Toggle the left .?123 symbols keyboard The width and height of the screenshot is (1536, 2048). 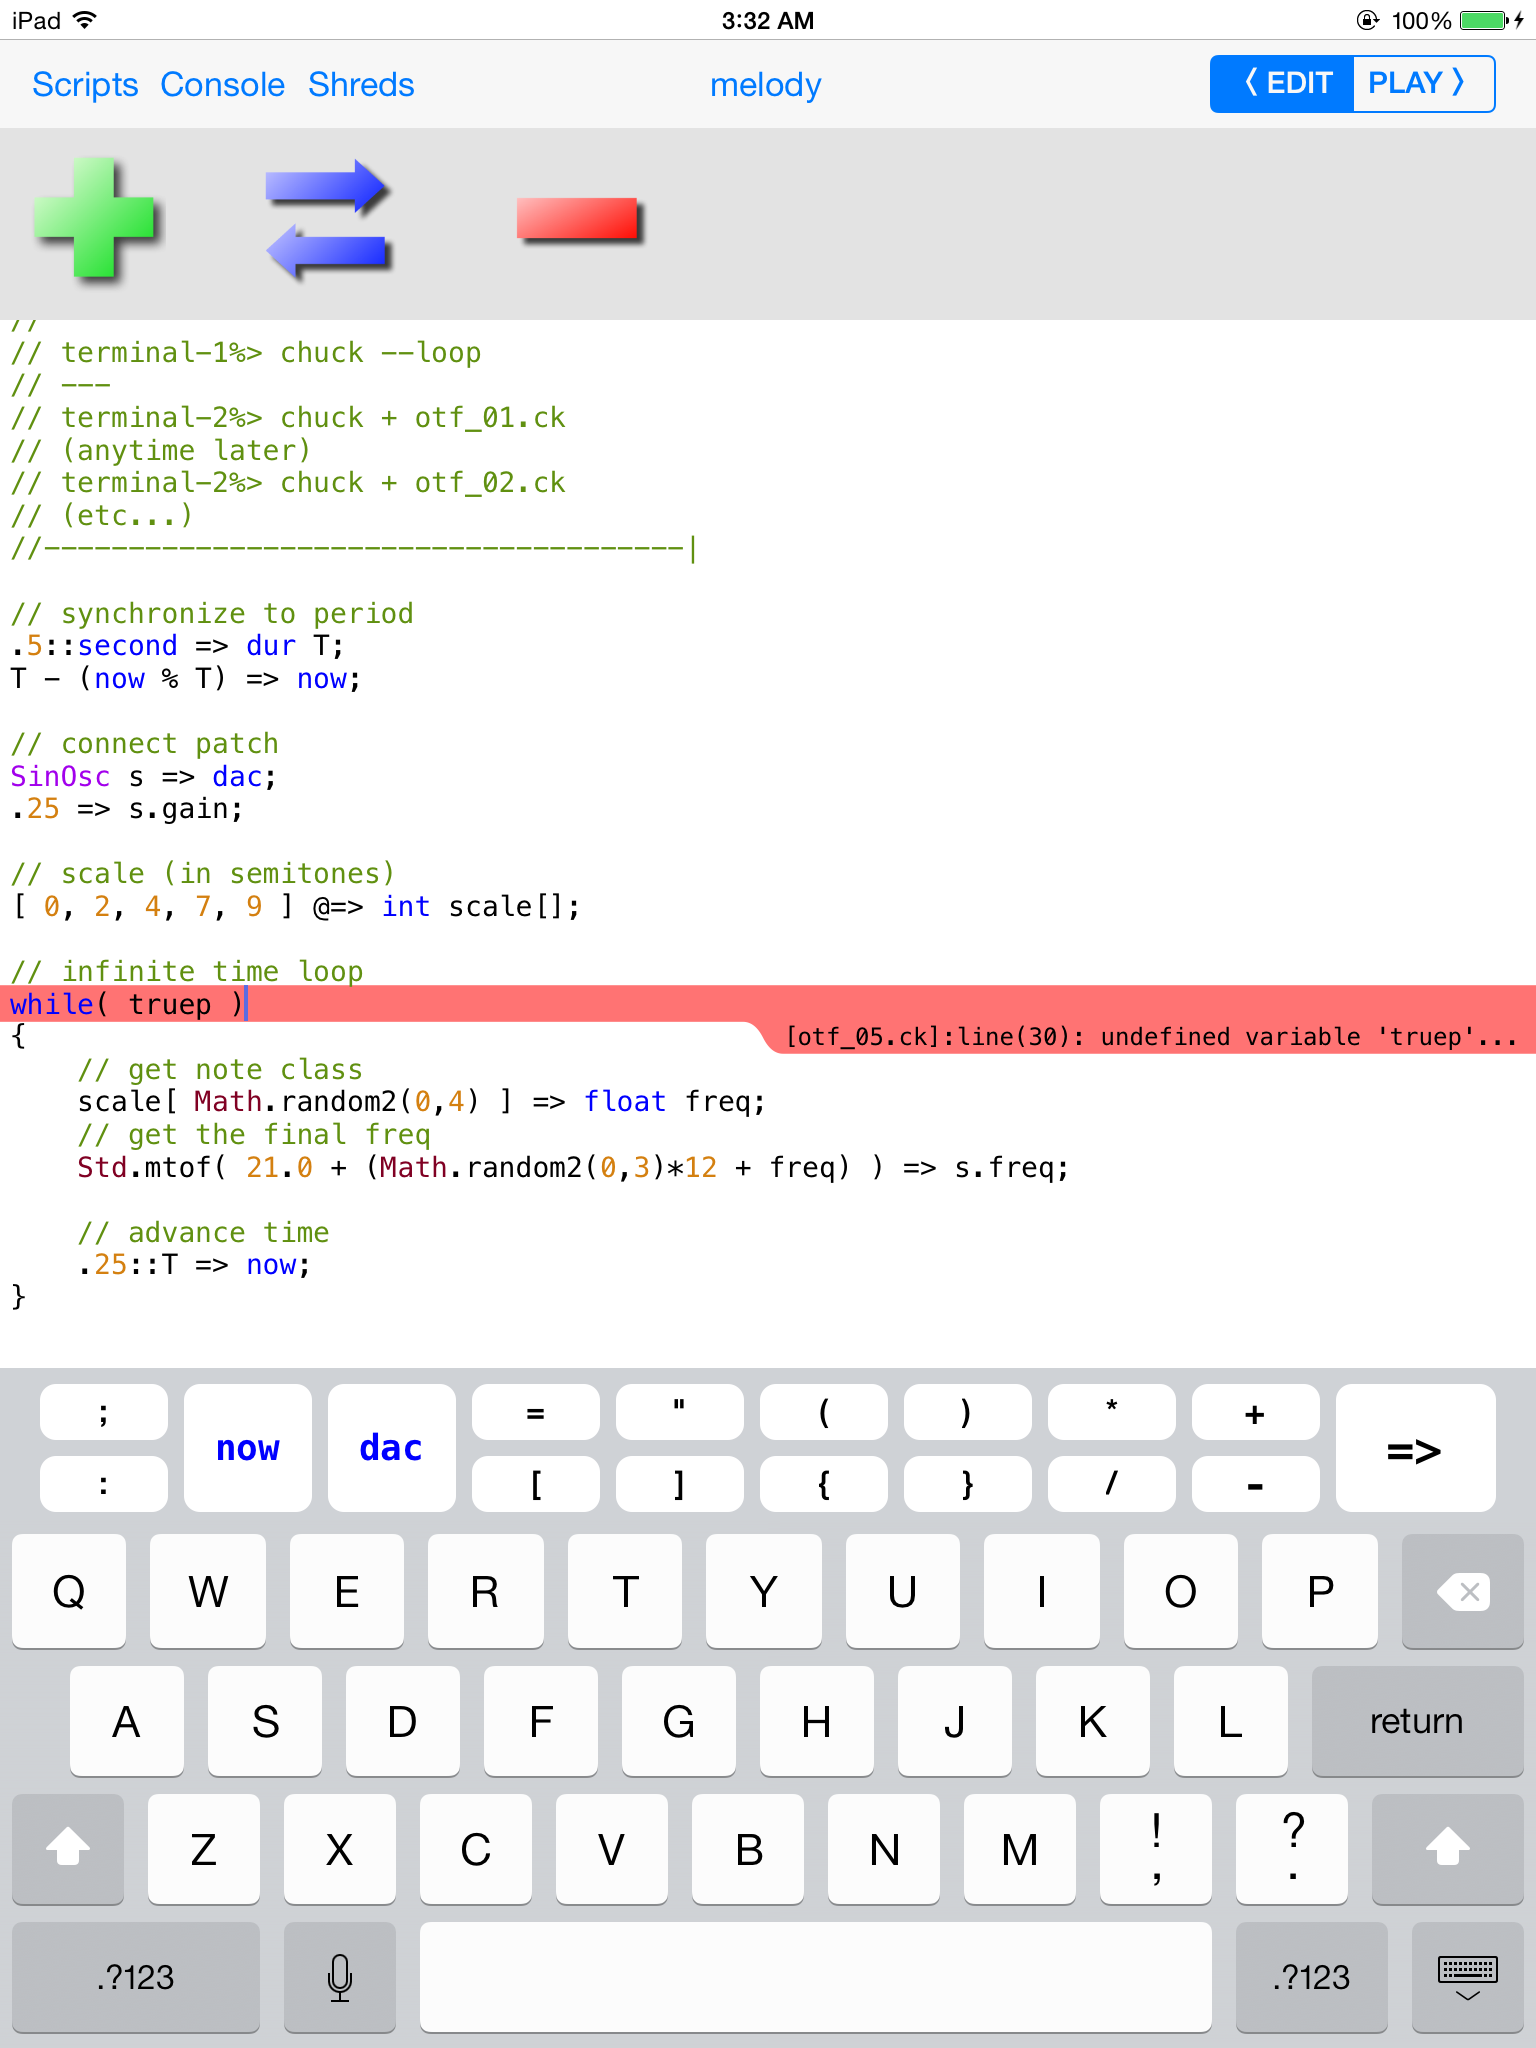136,1977
